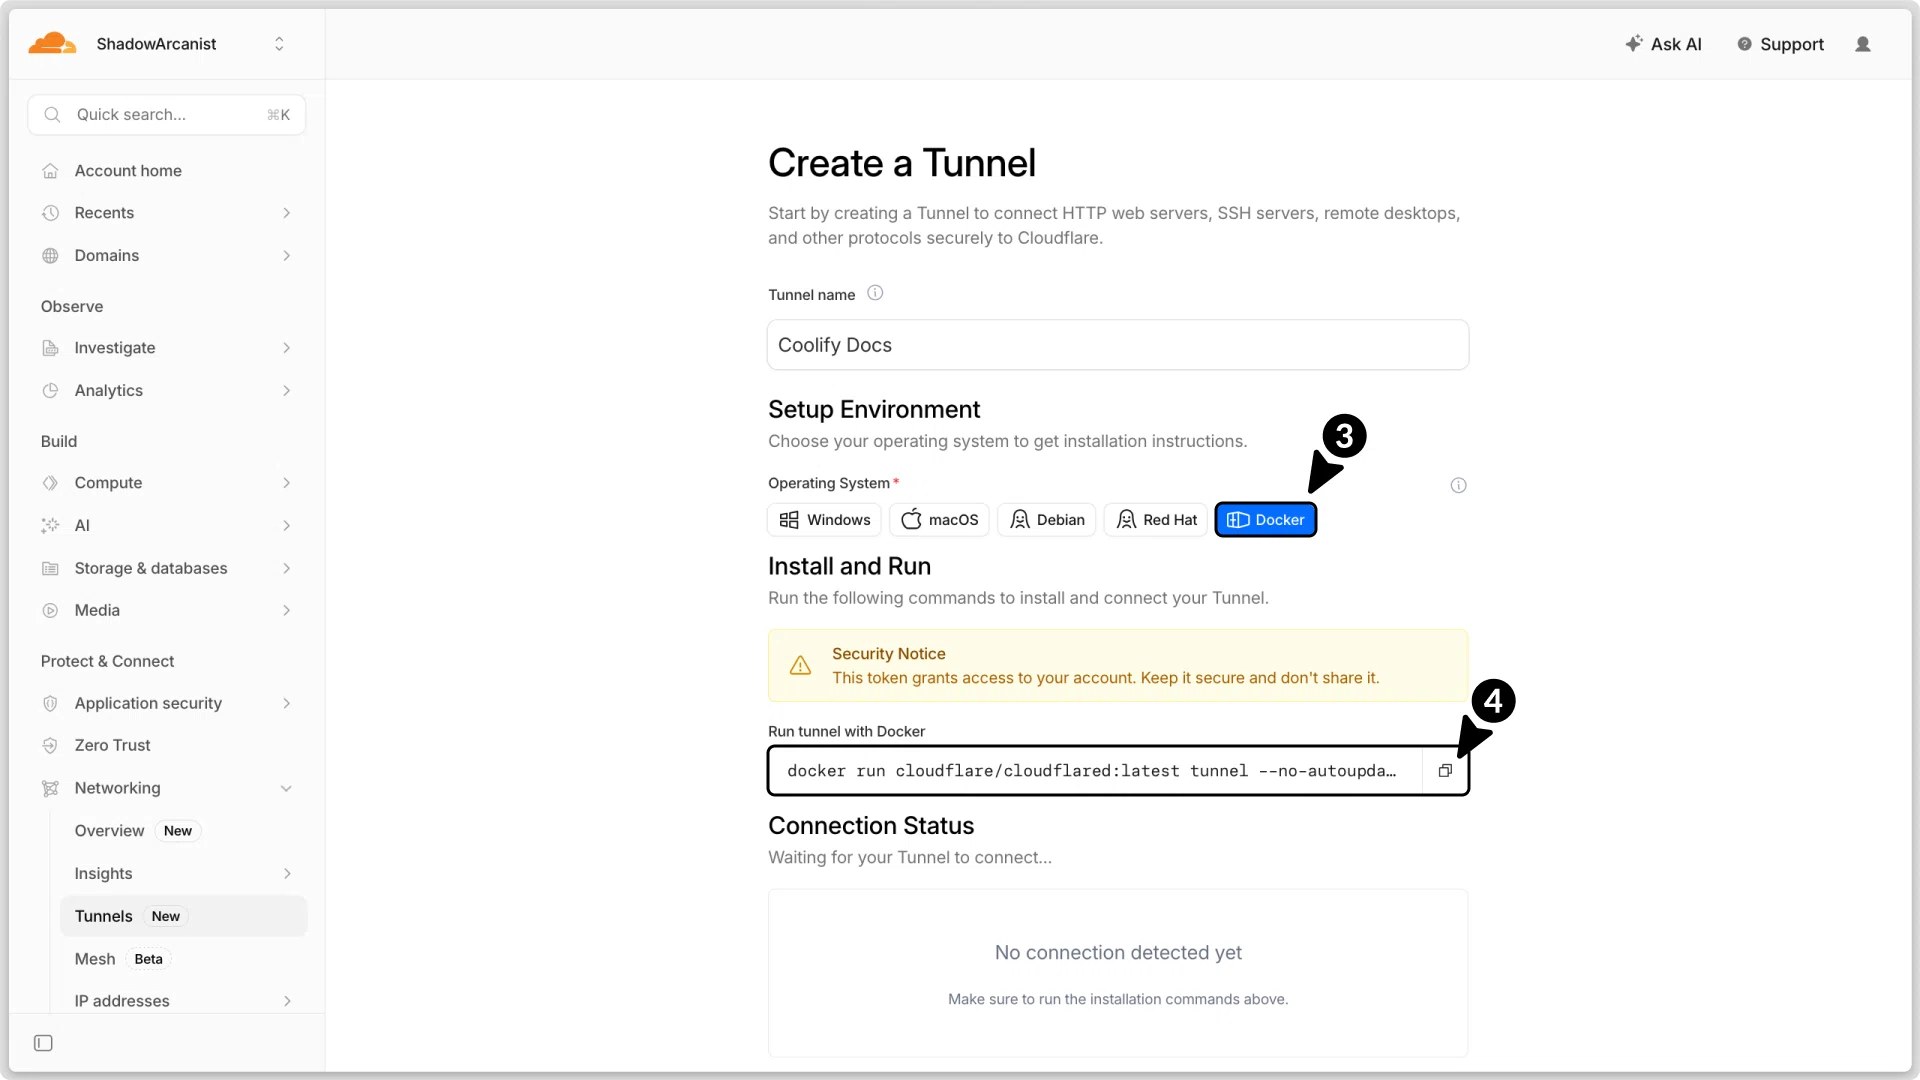Expand the Storage & databases chevron

[287, 569]
